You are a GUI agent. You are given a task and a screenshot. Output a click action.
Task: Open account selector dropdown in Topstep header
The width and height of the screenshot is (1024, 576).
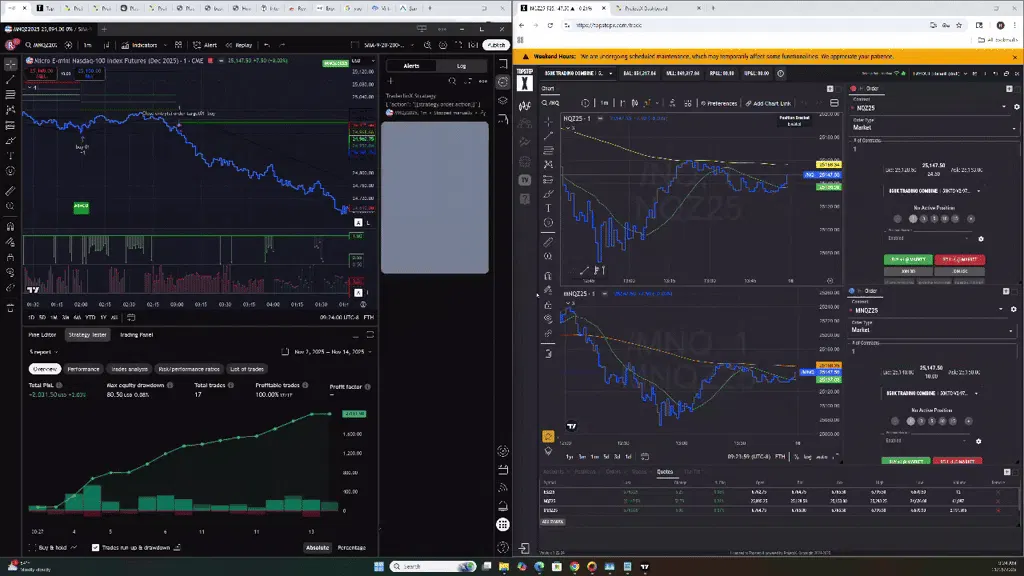click(578, 73)
